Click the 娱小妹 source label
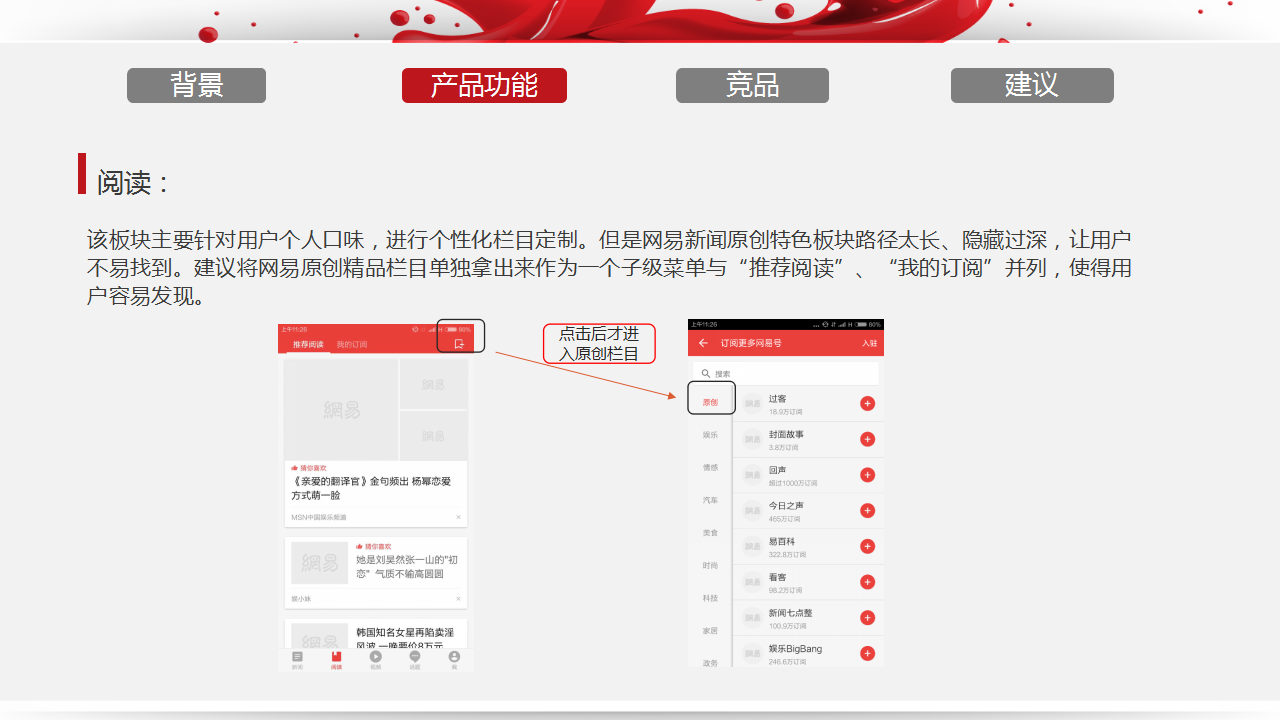 [x=301, y=599]
